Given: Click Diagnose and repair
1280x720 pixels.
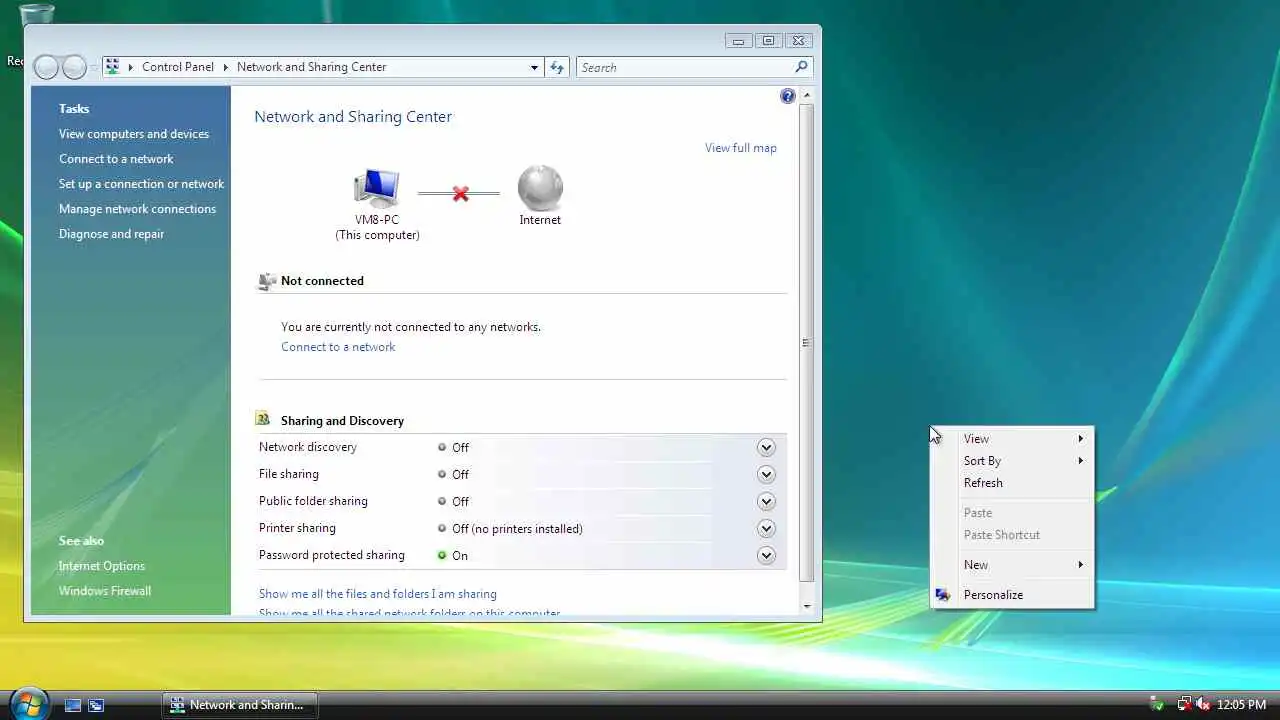Looking at the screenshot, I should pyautogui.click(x=111, y=234).
